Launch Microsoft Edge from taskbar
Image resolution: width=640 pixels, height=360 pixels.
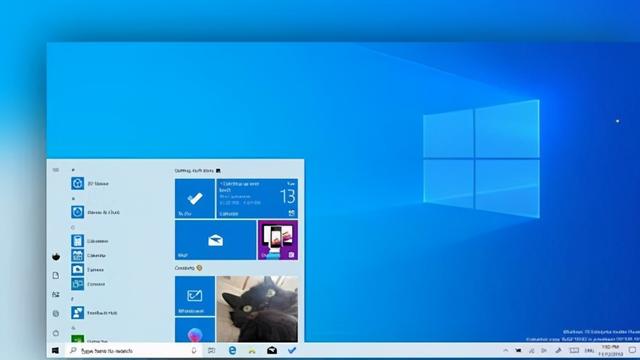pyautogui.click(x=232, y=350)
